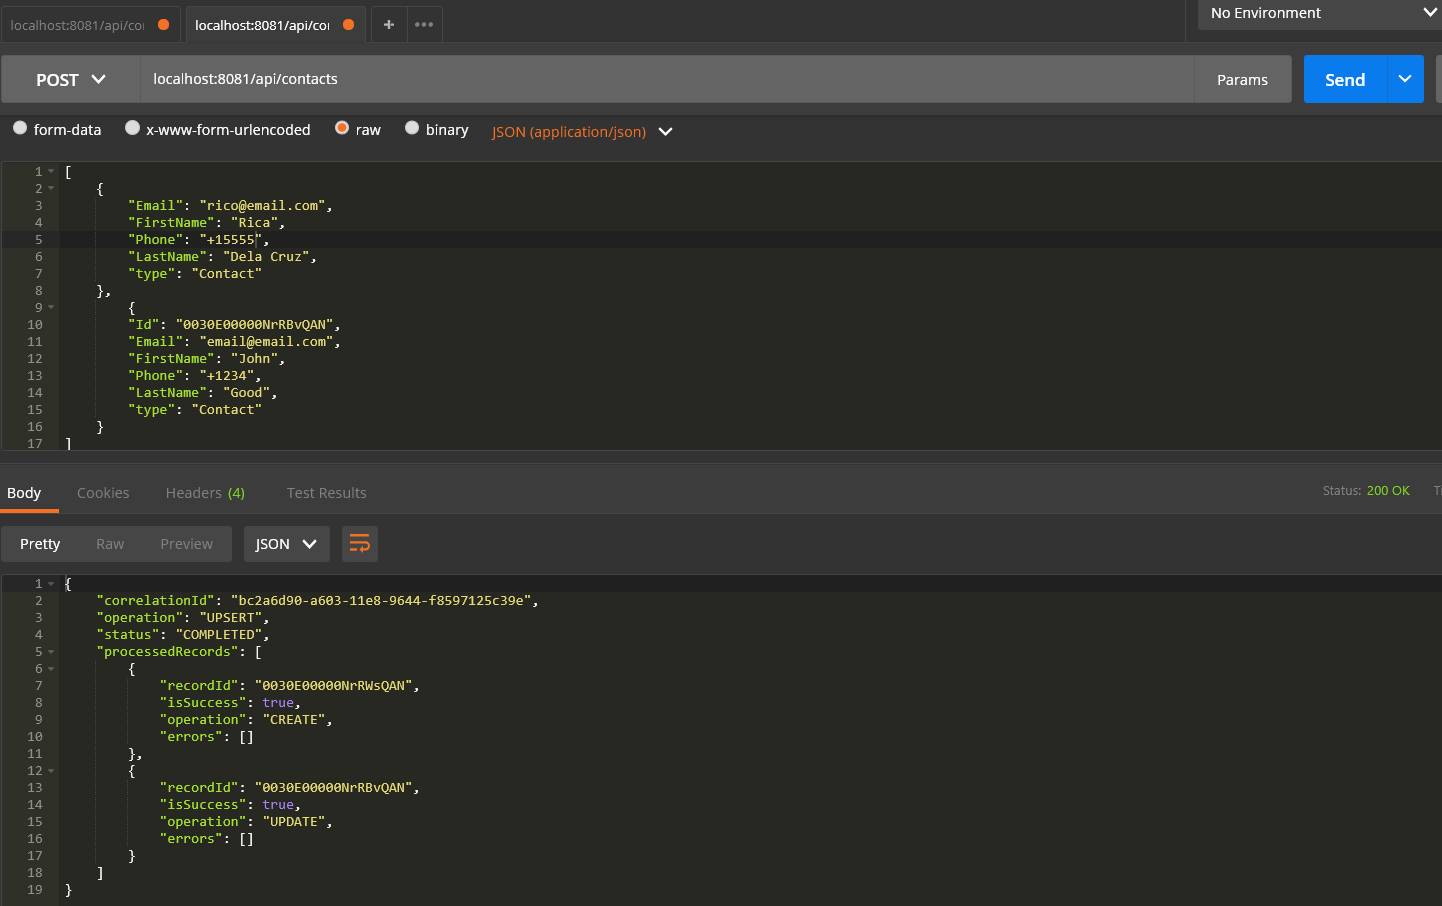Collapse request body array at line 1
Viewport: 1442px width, 906px height.
pyautogui.click(x=51, y=172)
